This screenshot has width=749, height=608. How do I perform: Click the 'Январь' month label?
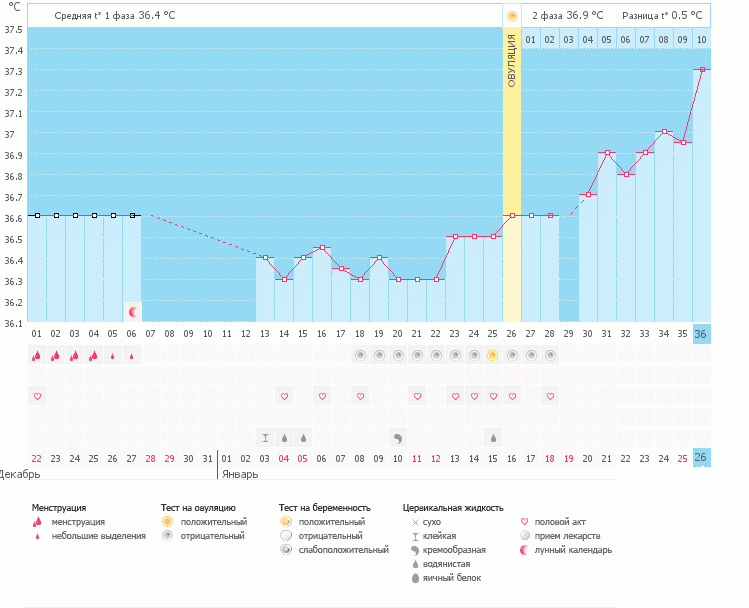tap(239, 474)
